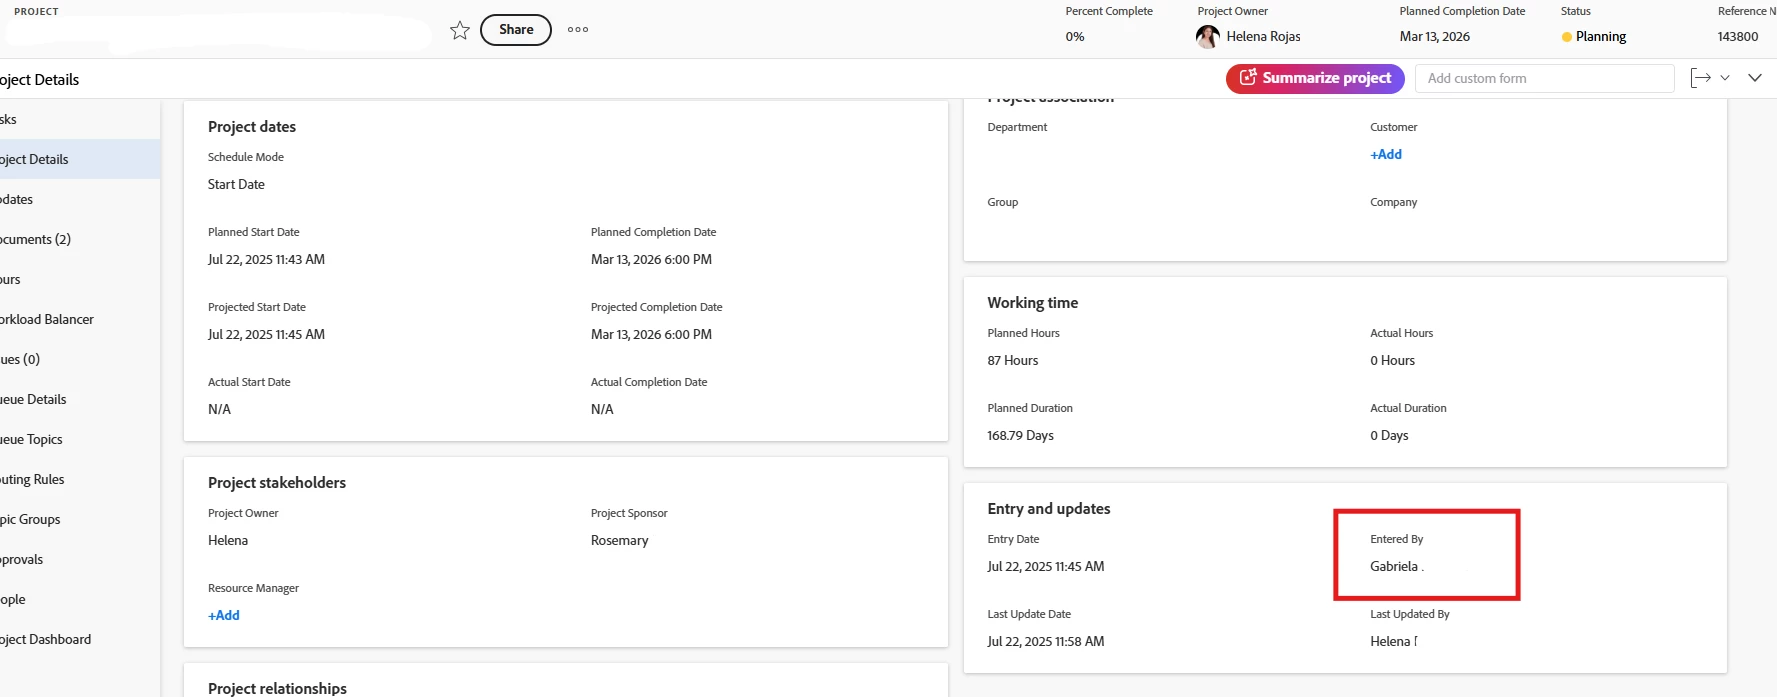Click Summarize project button
Screen dimensions: 1777x697
pyautogui.click(x=1315, y=78)
